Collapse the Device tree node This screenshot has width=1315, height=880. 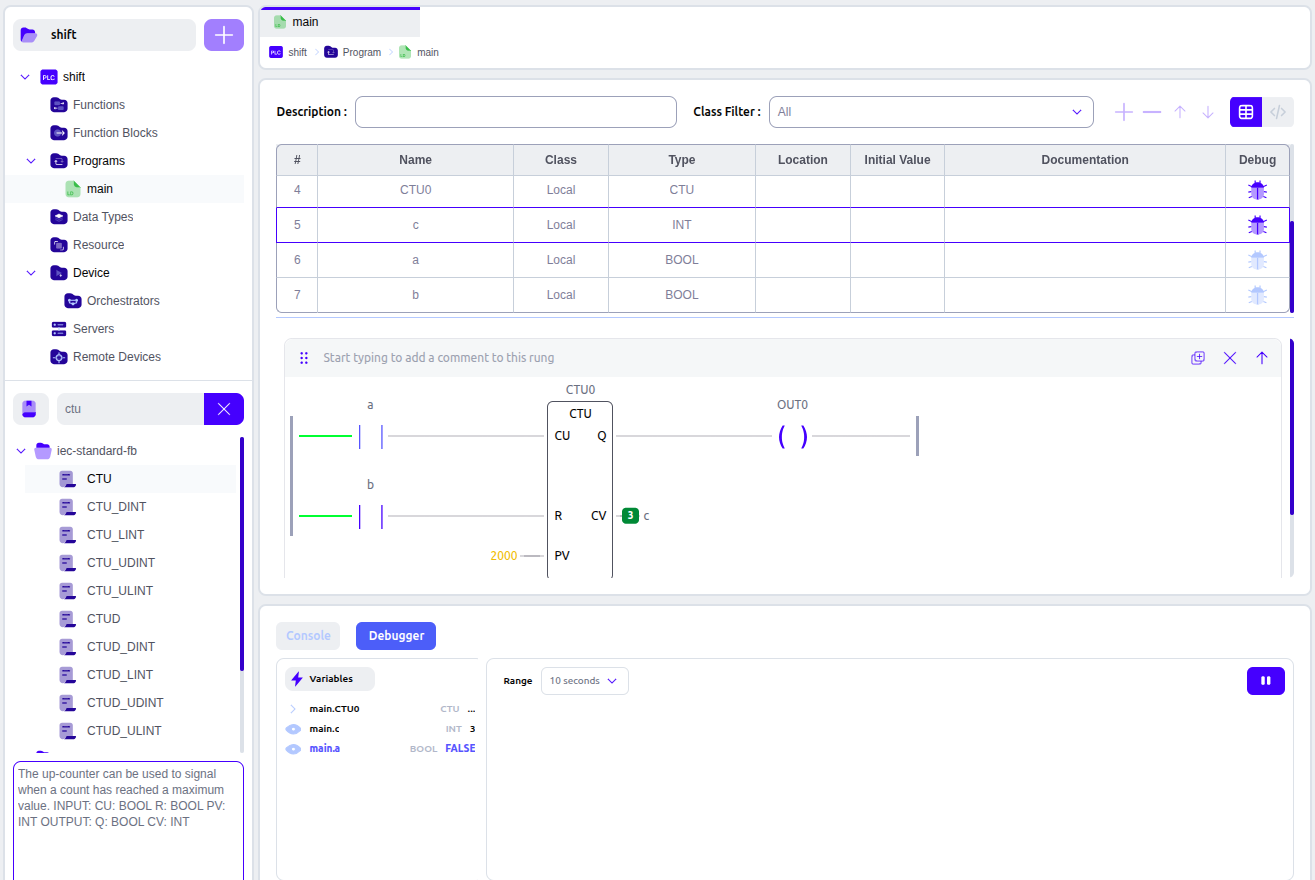(31, 273)
